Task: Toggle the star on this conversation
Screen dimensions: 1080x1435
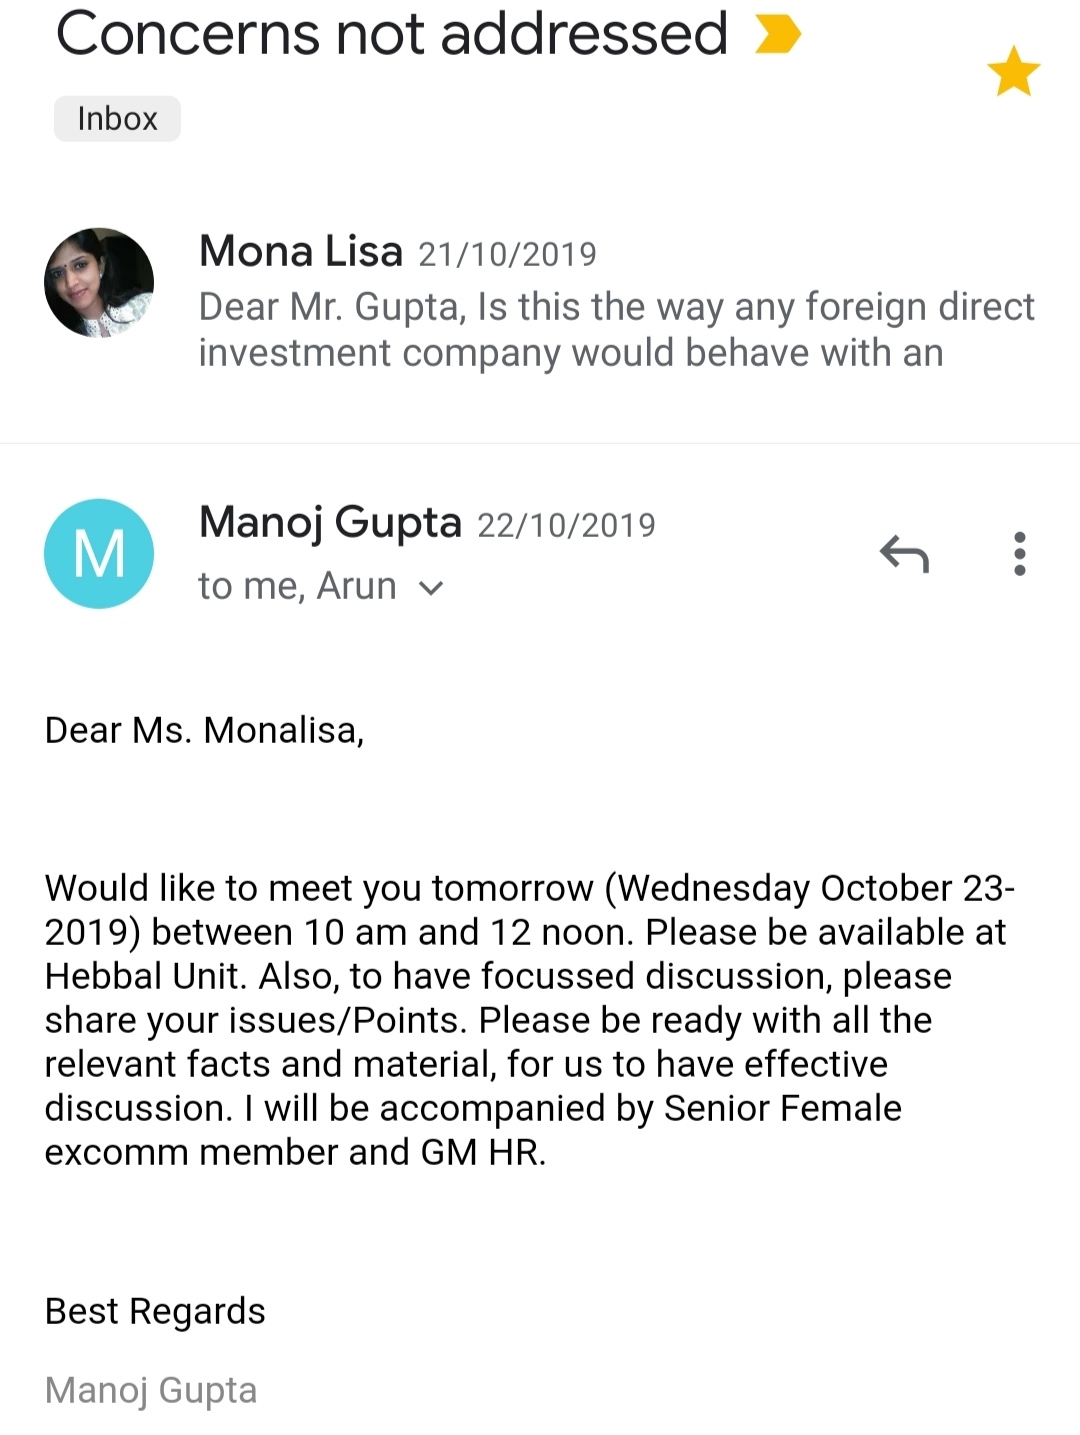Action: (x=1013, y=72)
